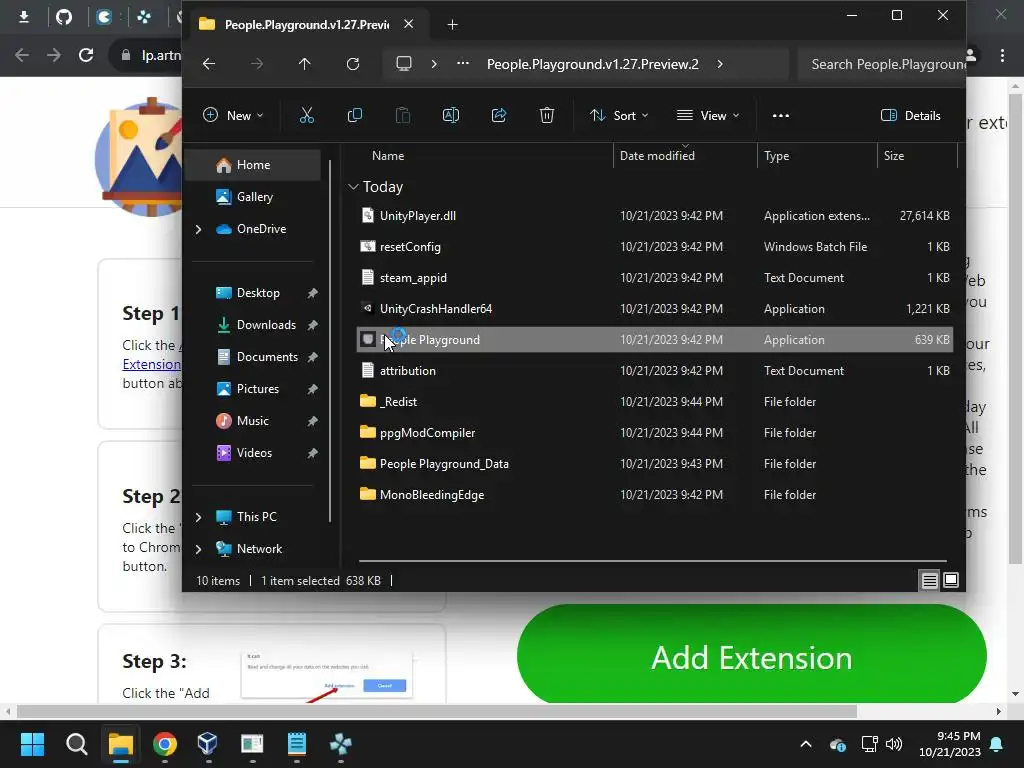Show hidden system tray icons
This screenshot has width=1024, height=768.
click(806, 744)
